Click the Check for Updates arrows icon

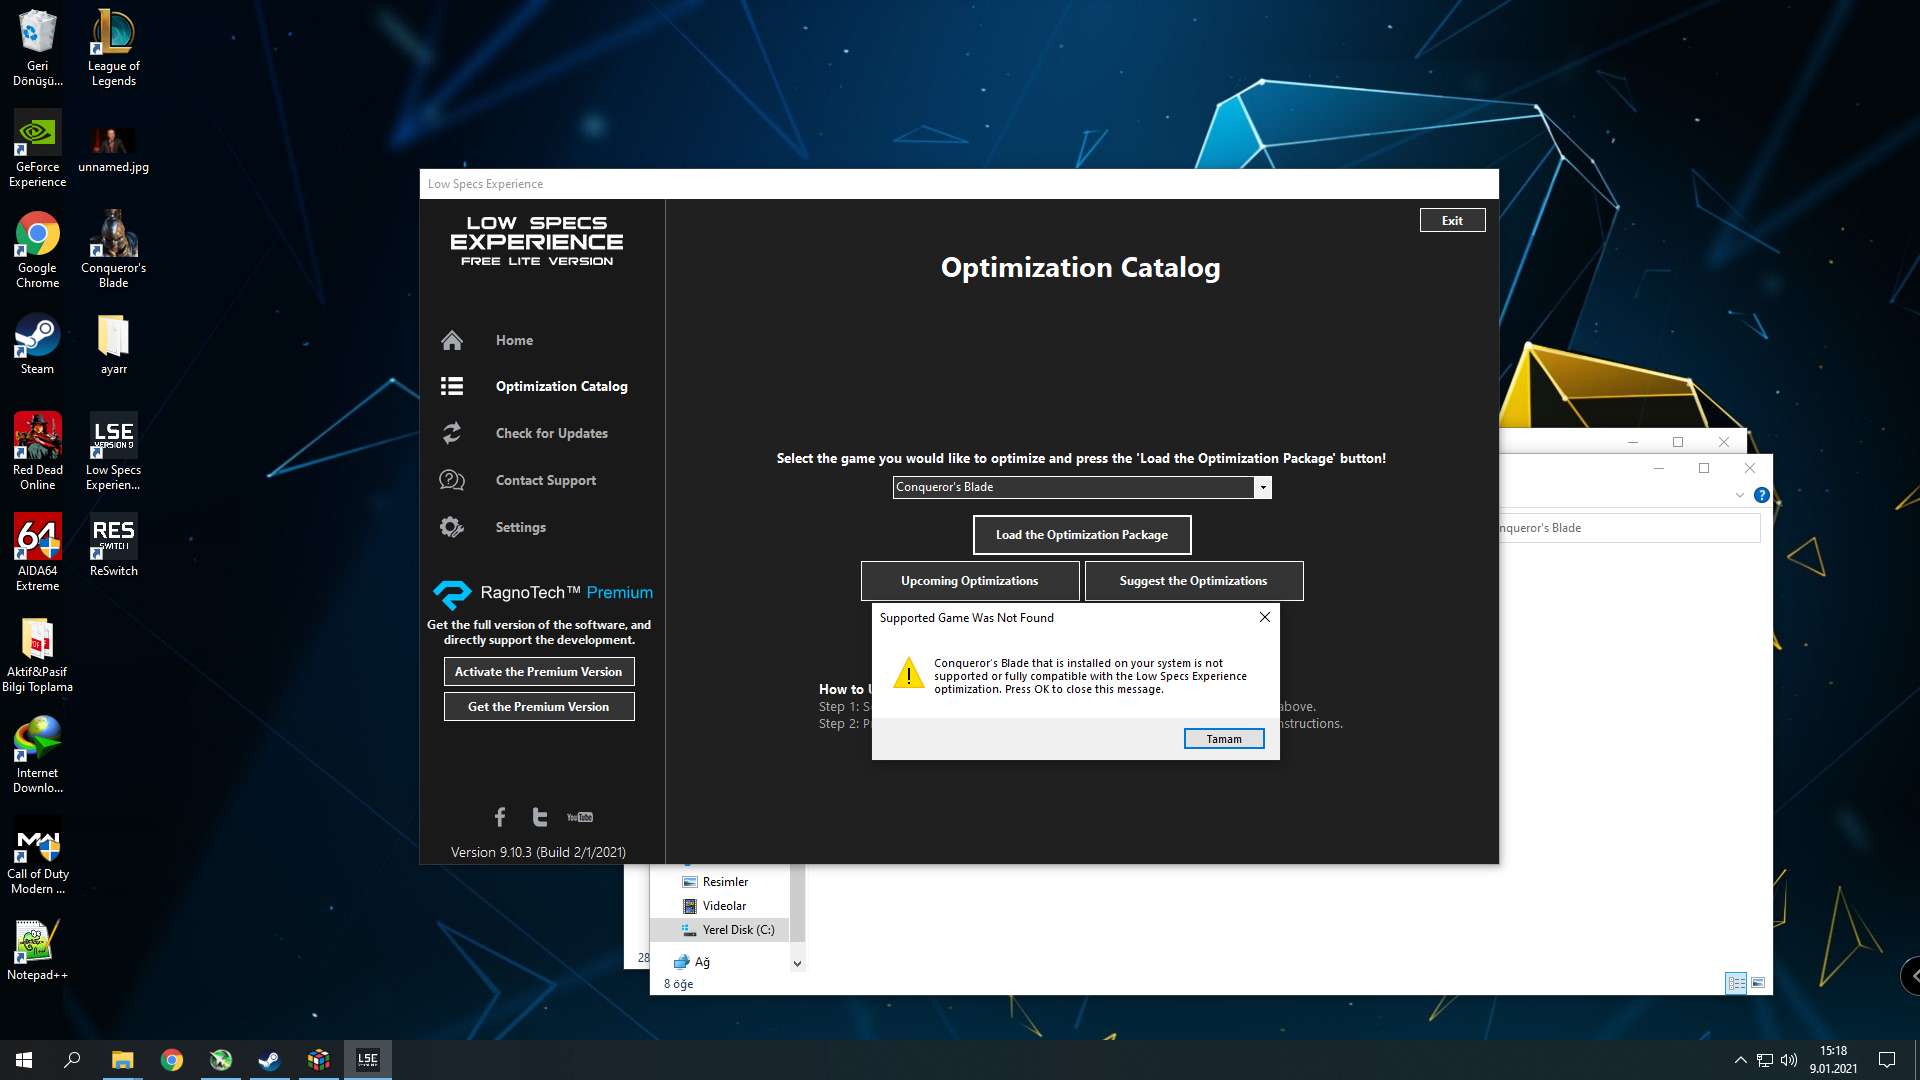[x=452, y=433]
